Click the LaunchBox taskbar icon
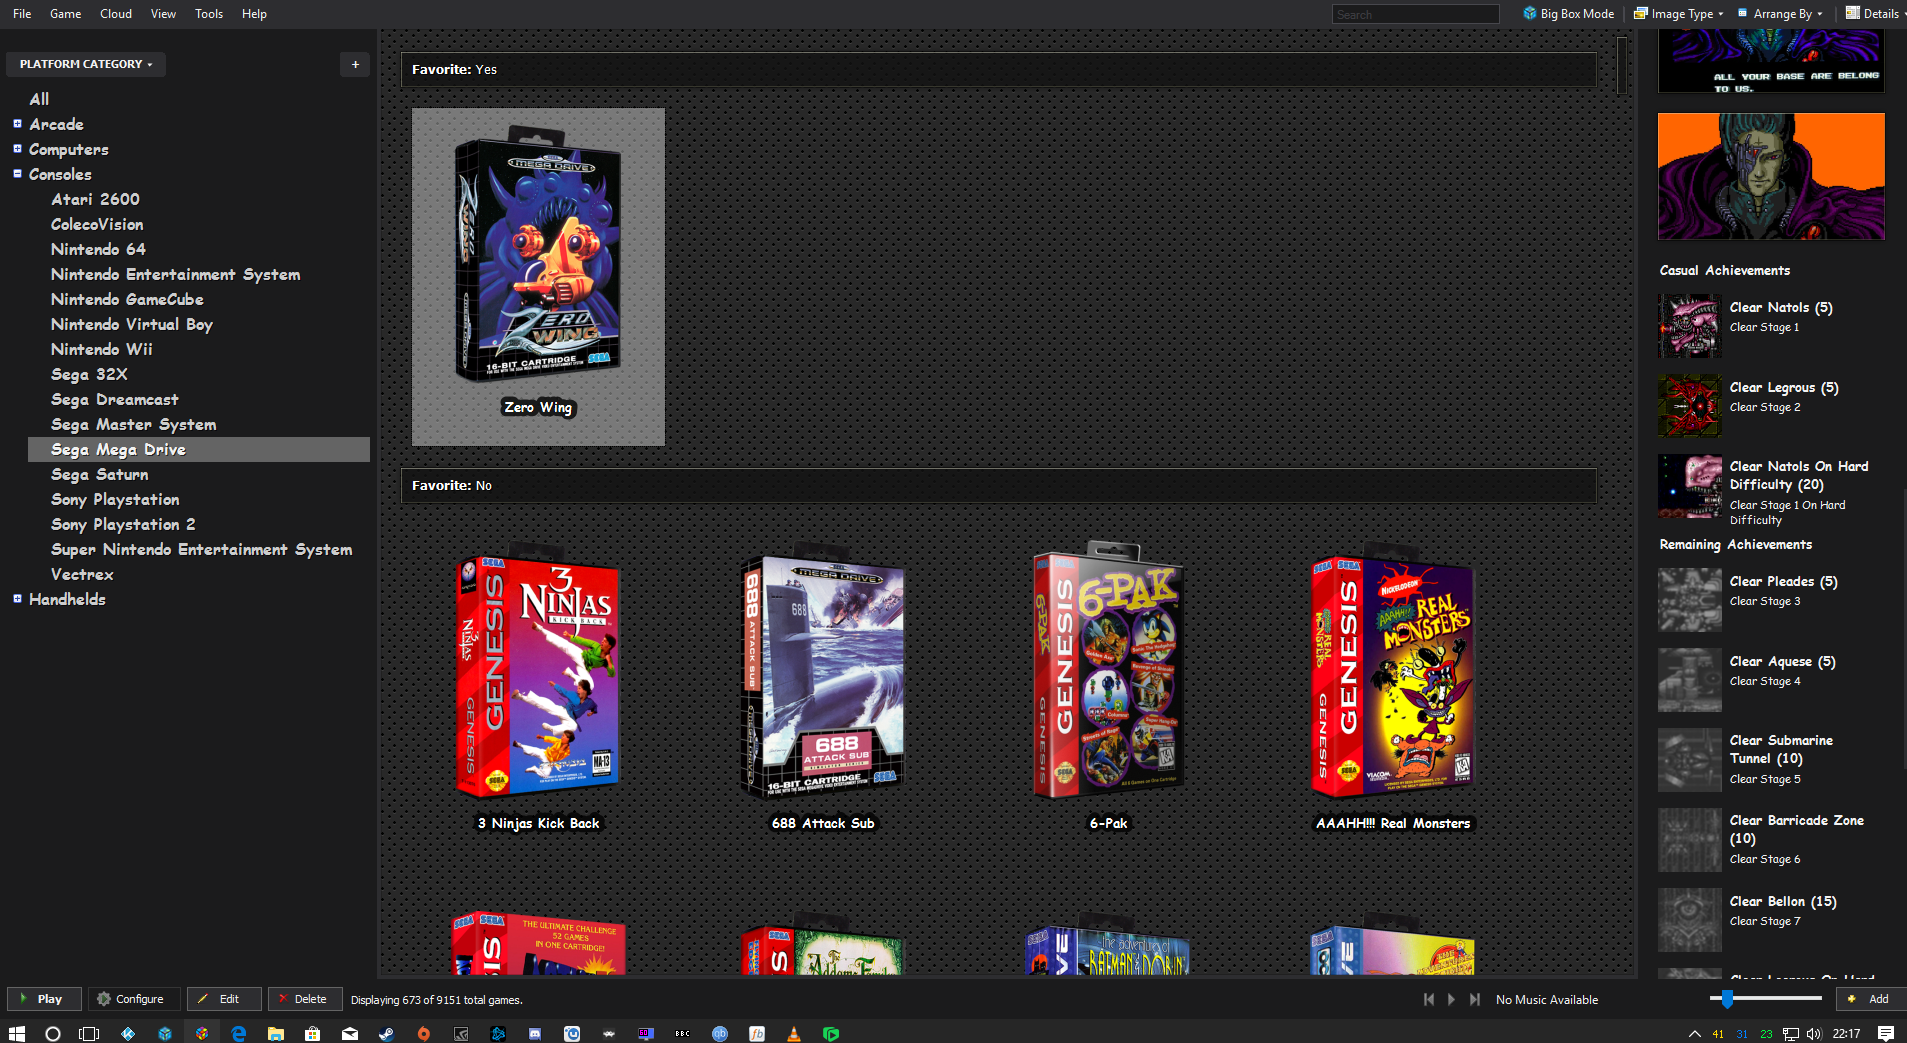 [202, 1033]
